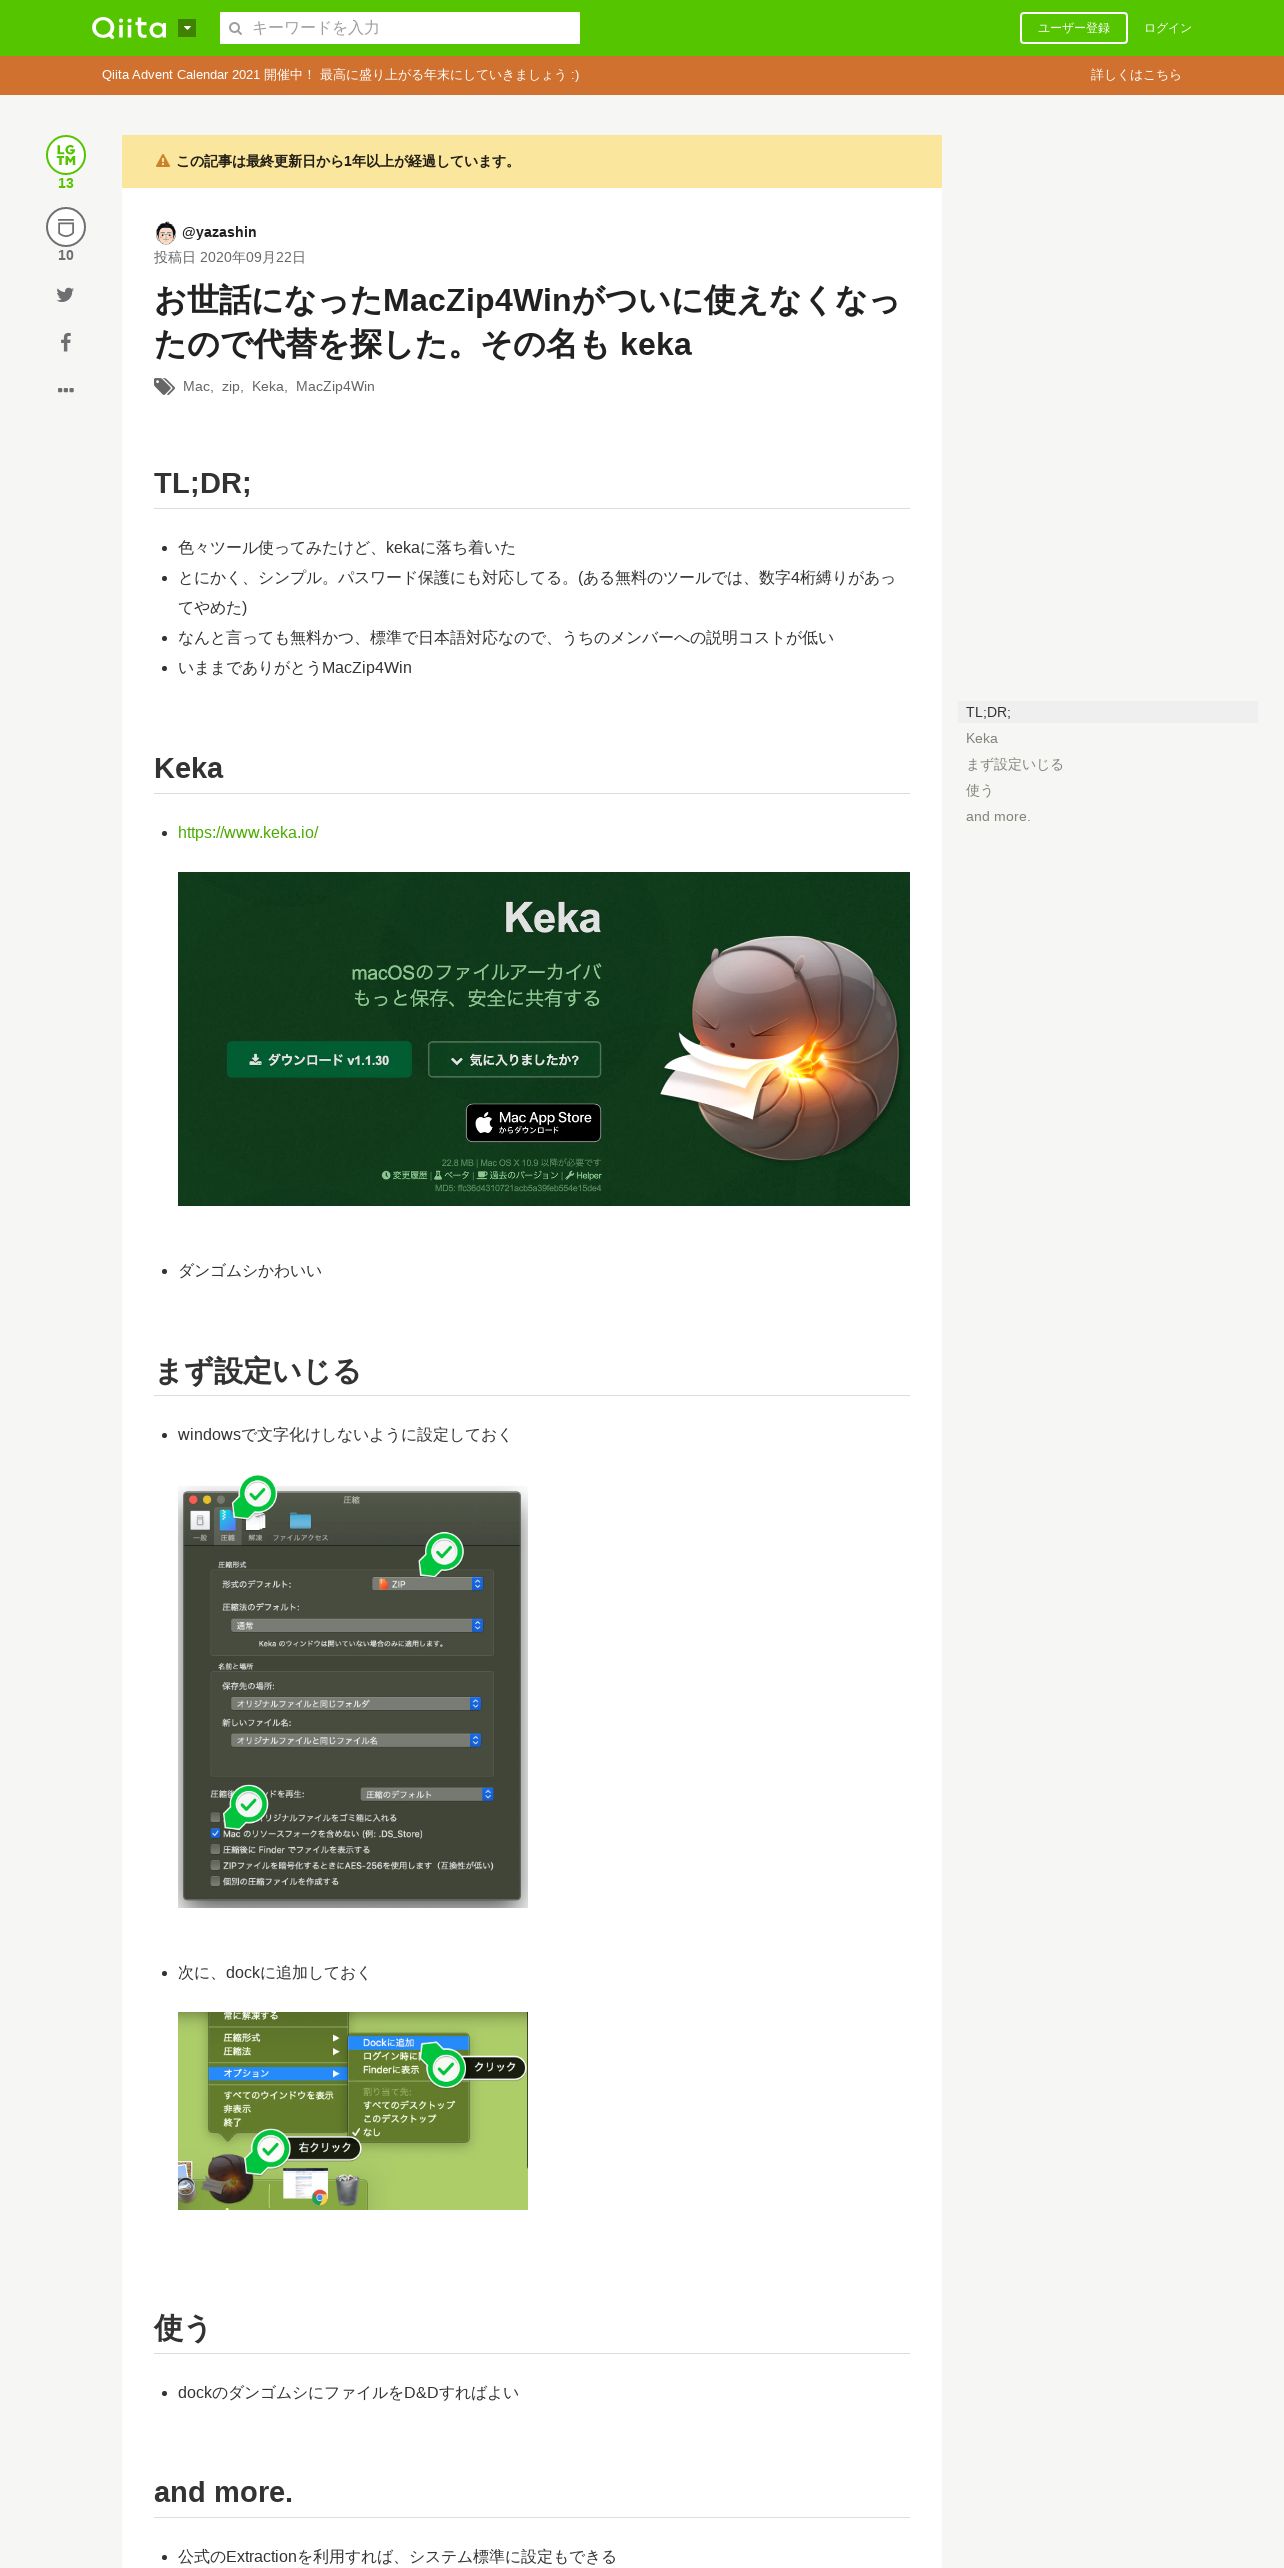Focus the keyword search field
The image size is (1284, 2568).
point(400,28)
